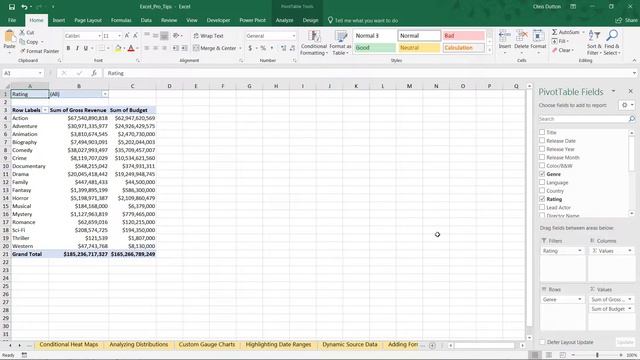
Task: Open the Row Labels filter dropdown
Action: [x=45, y=110]
